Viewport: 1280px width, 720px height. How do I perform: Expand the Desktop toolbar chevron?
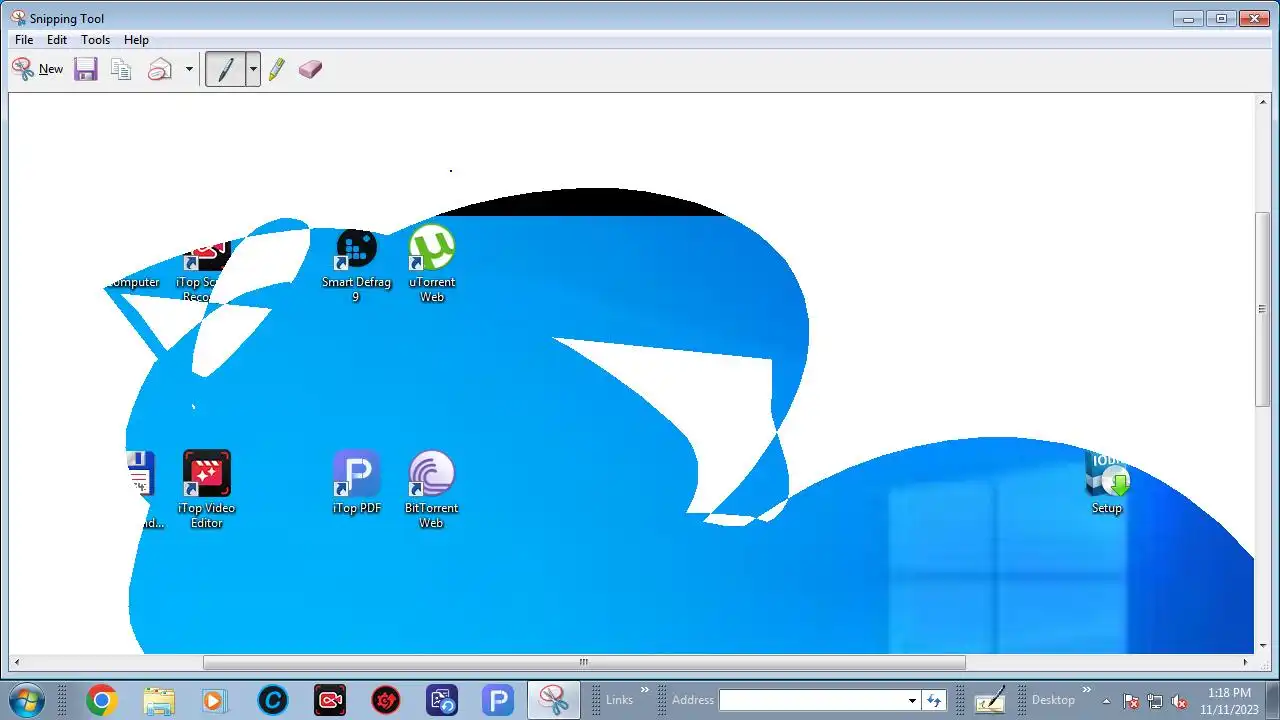coord(1086,690)
